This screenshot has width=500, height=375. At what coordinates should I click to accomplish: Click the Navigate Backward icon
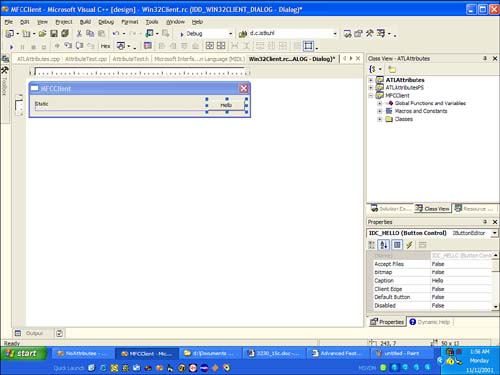click(149, 33)
